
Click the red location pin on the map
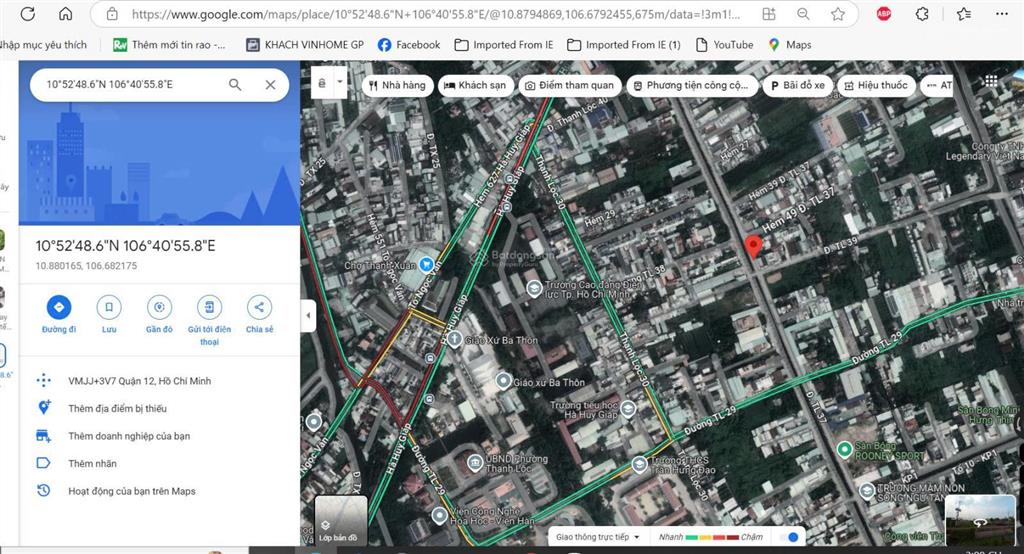pyautogui.click(x=754, y=247)
